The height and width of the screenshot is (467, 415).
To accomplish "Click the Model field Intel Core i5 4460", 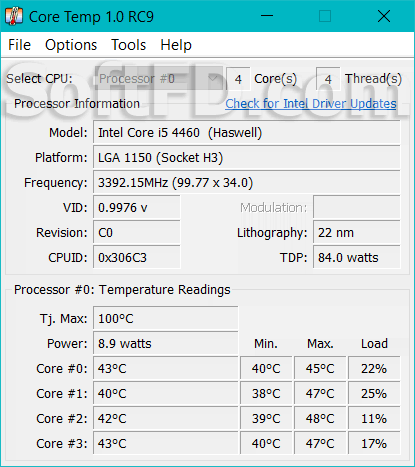I will click(x=247, y=133).
